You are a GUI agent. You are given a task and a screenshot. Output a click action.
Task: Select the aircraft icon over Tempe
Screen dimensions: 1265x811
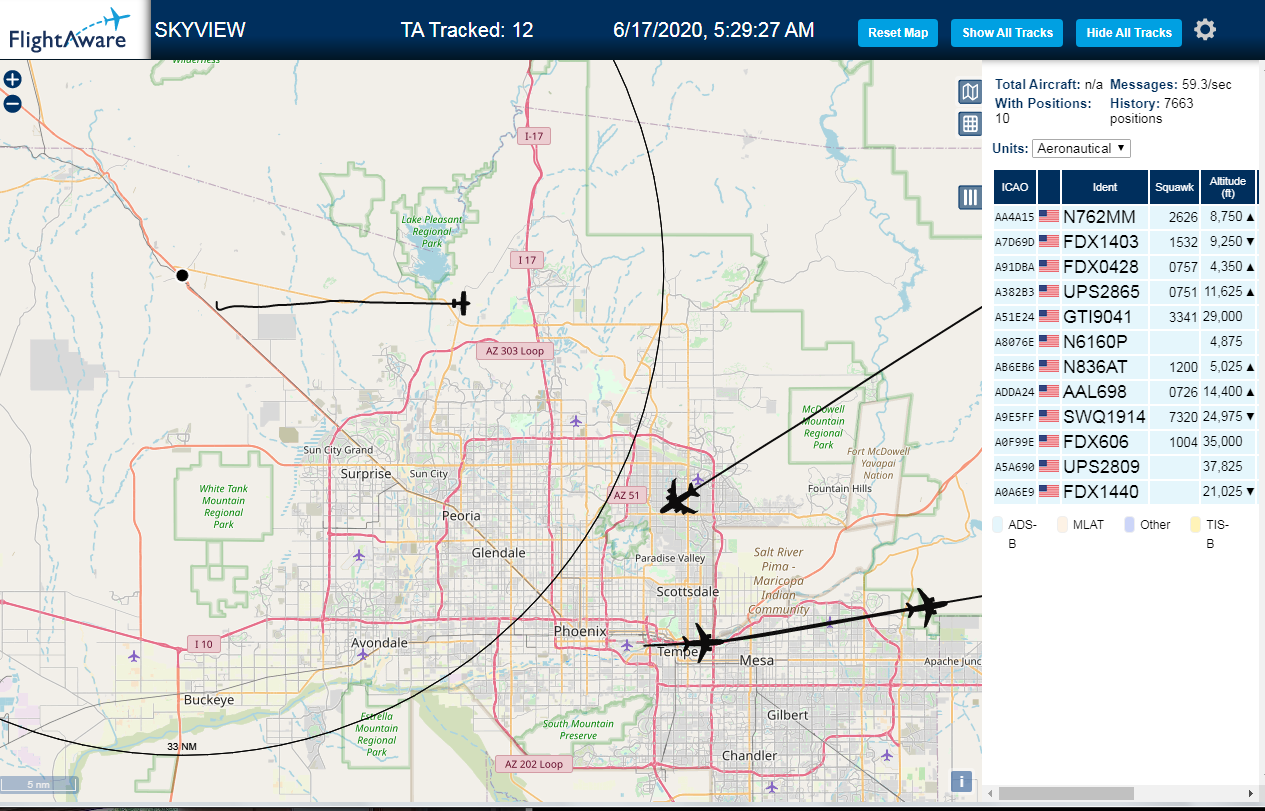701,642
